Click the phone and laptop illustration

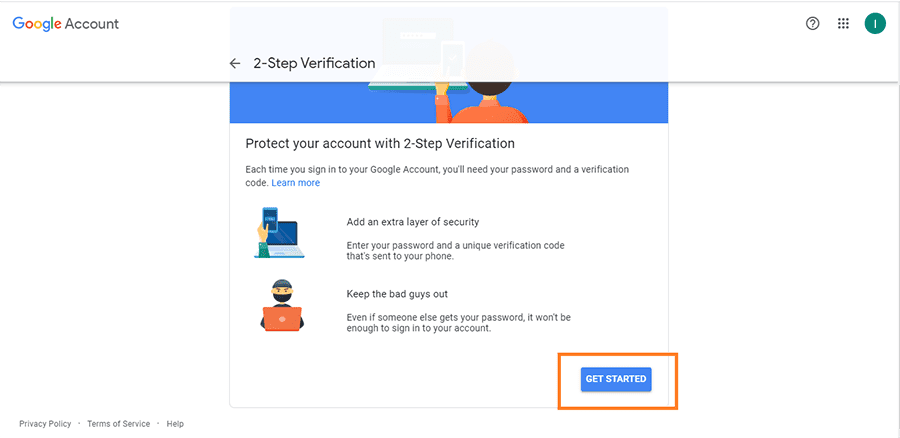click(x=279, y=232)
